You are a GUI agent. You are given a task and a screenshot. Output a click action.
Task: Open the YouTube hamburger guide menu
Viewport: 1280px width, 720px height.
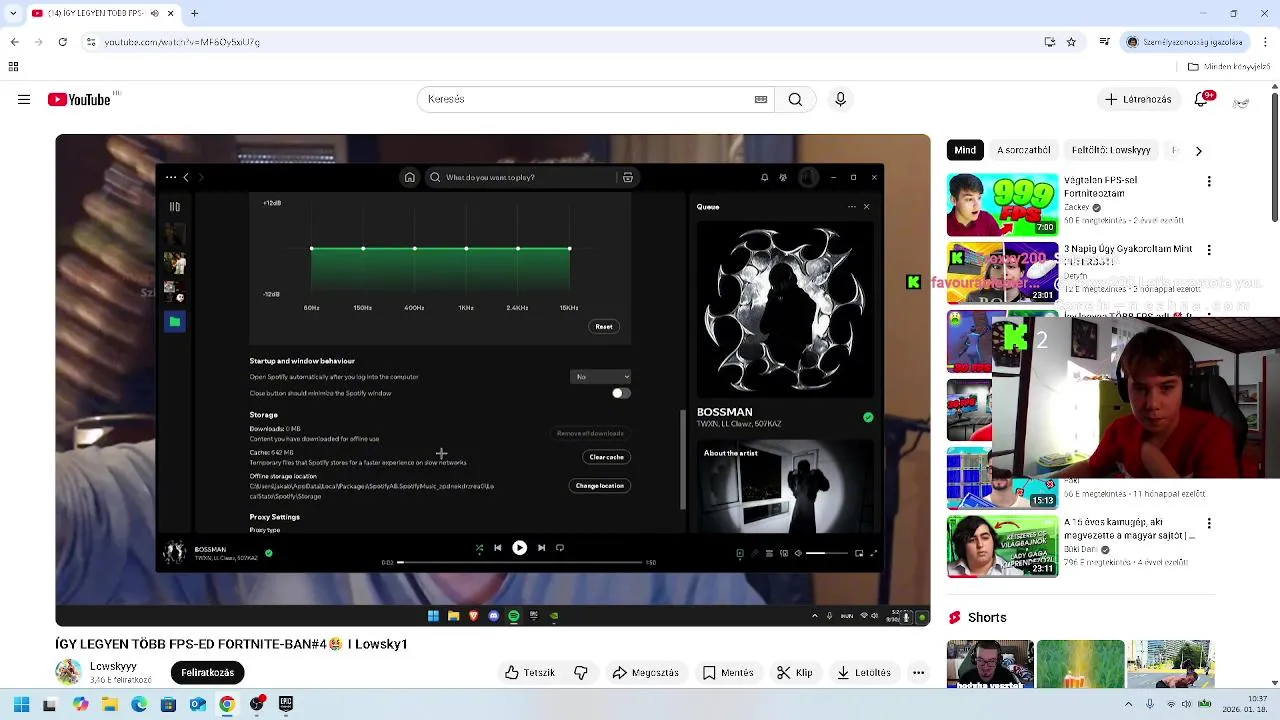[x=24, y=99]
